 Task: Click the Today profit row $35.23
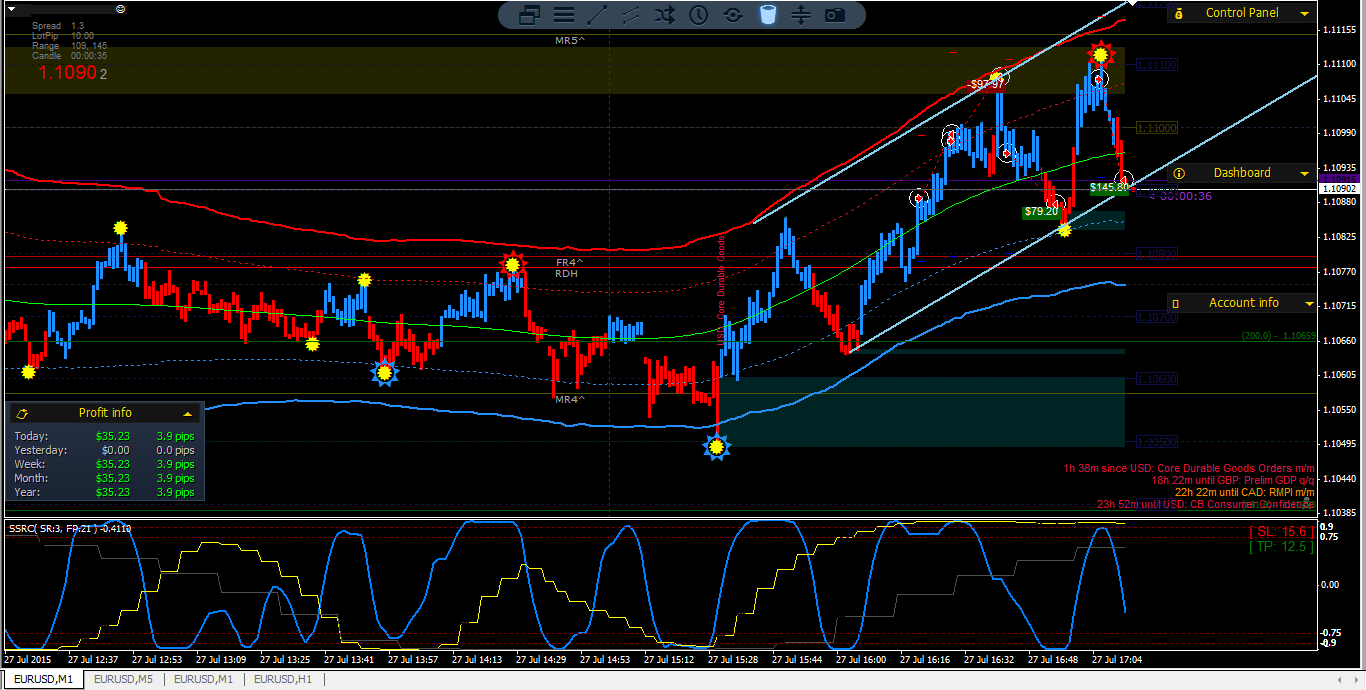[105, 436]
